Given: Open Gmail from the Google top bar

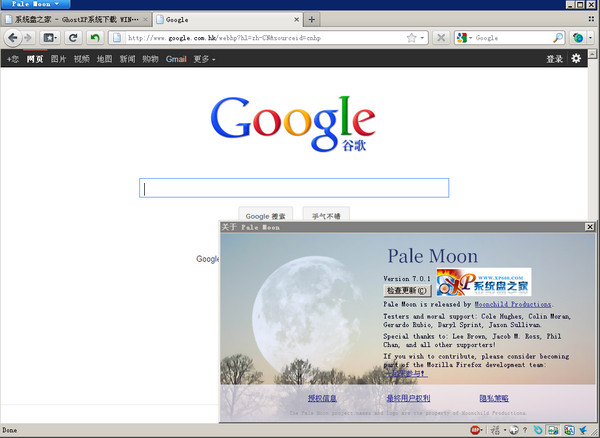Looking at the screenshot, I should [x=176, y=60].
